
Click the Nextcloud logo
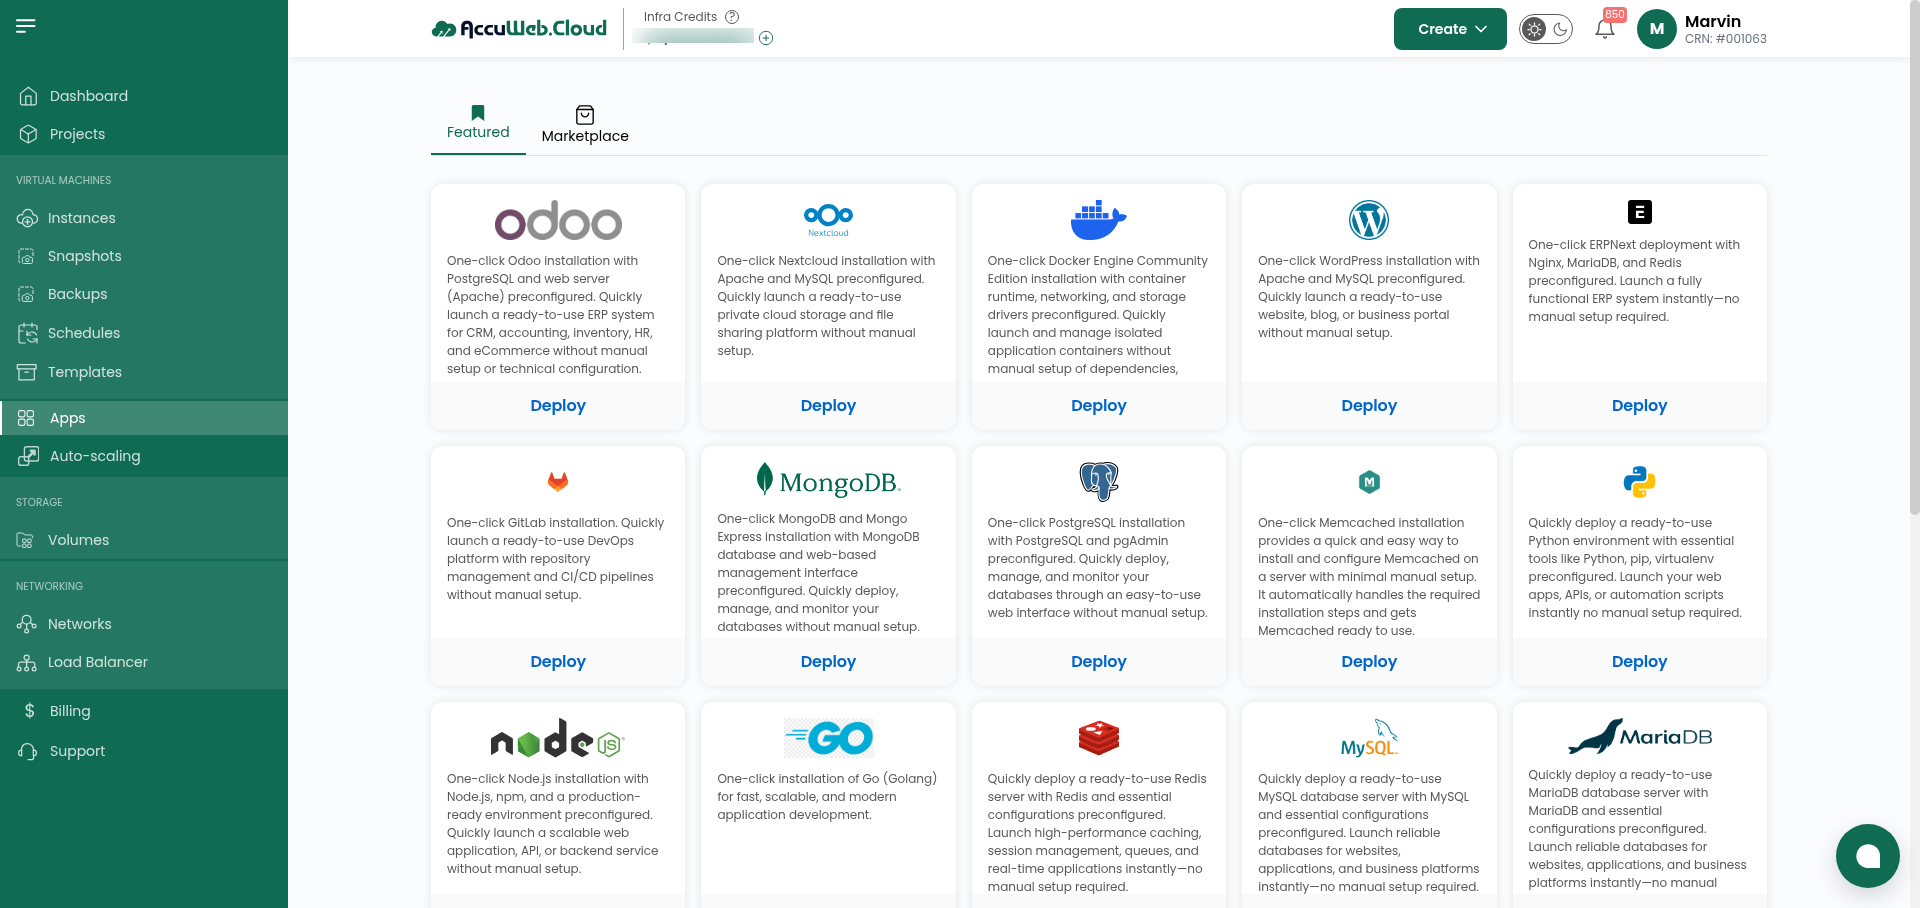(x=828, y=219)
